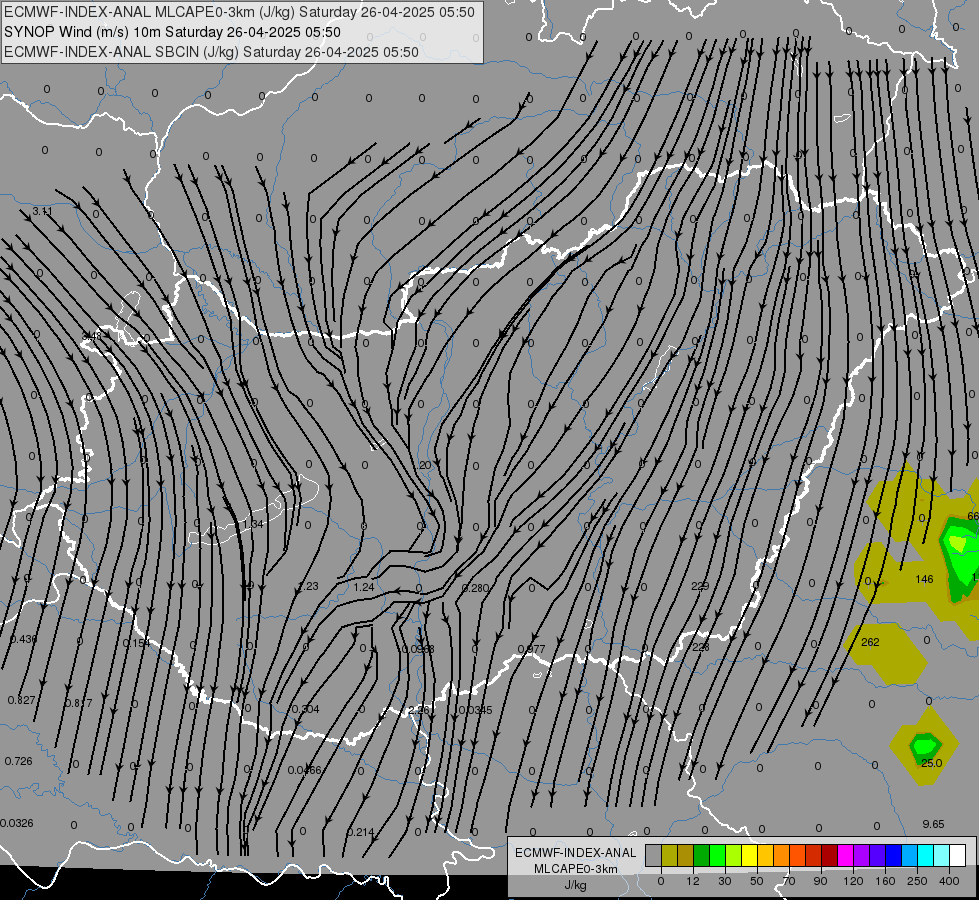Click the legend tick label '250'
979x900 pixels.
tap(917, 881)
